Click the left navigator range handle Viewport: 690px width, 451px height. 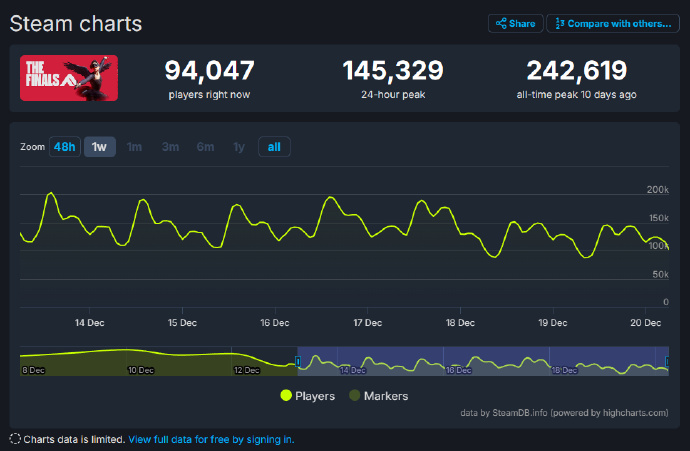click(x=298, y=361)
